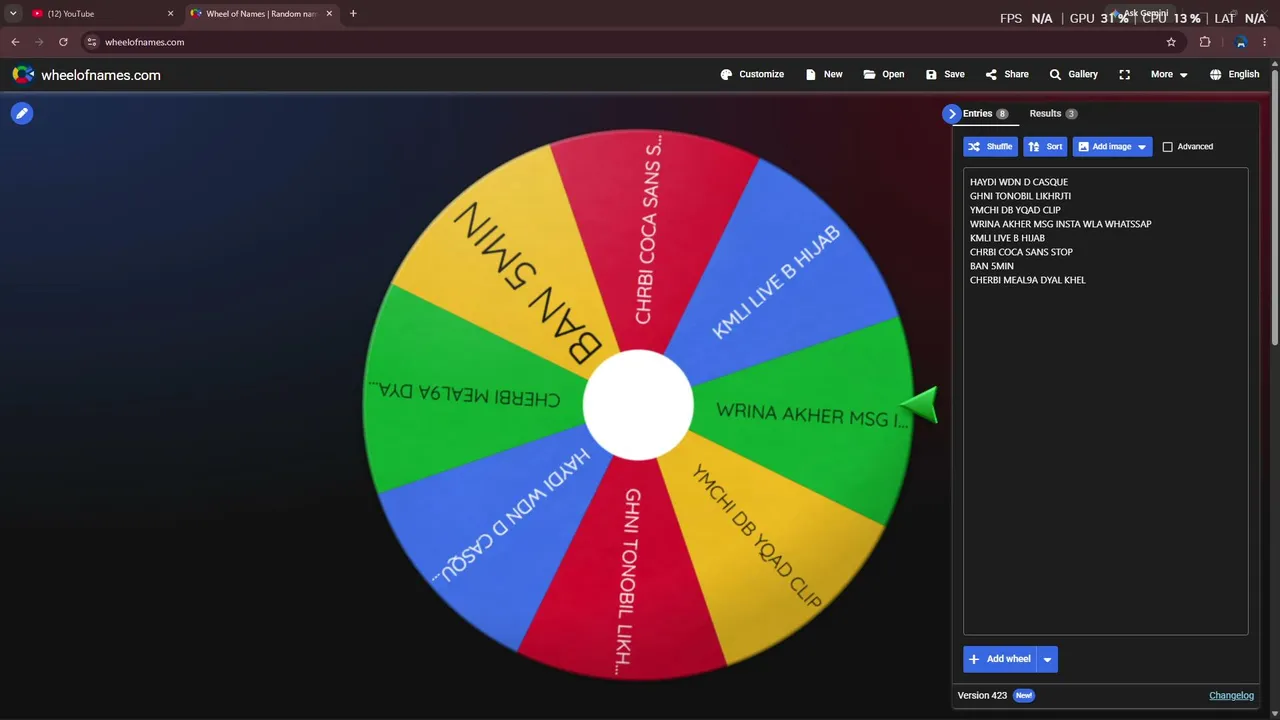
Task: Open Add image dropdown arrow
Action: point(1142,147)
